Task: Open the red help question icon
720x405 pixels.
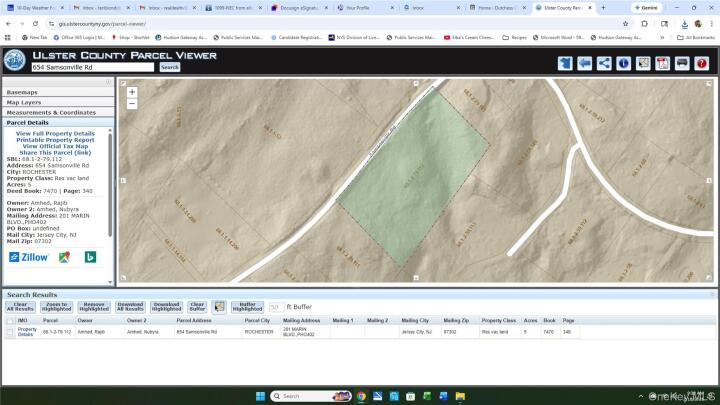Action: tap(702, 63)
